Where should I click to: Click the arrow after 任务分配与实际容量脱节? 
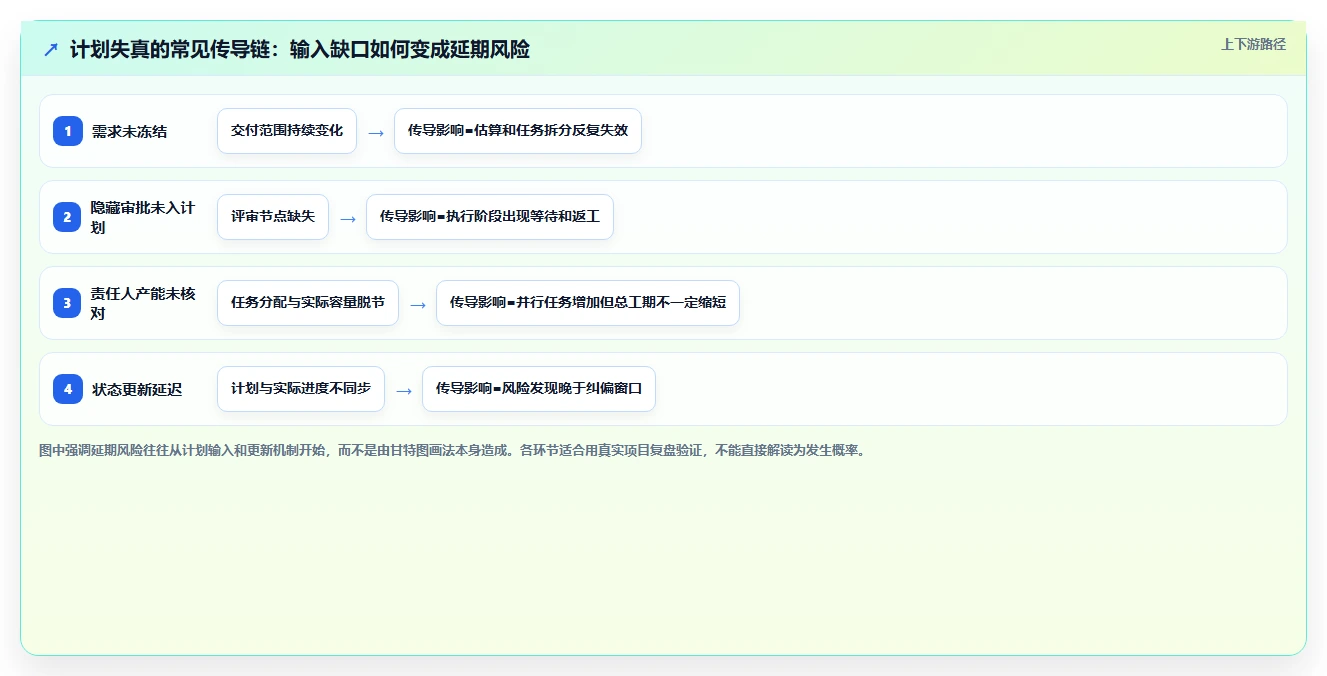click(418, 304)
